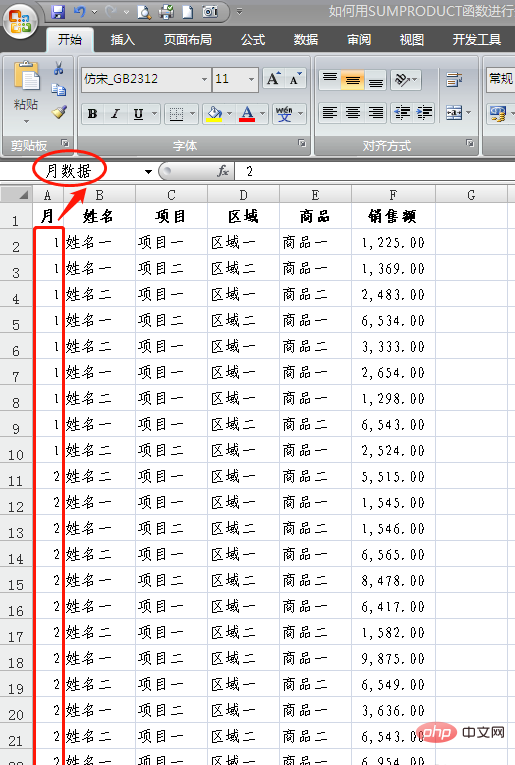Open the font name dropdown 仿宋_GB2312
Screen dimensions: 515x765
pyautogui.click(x=204, y=79)
